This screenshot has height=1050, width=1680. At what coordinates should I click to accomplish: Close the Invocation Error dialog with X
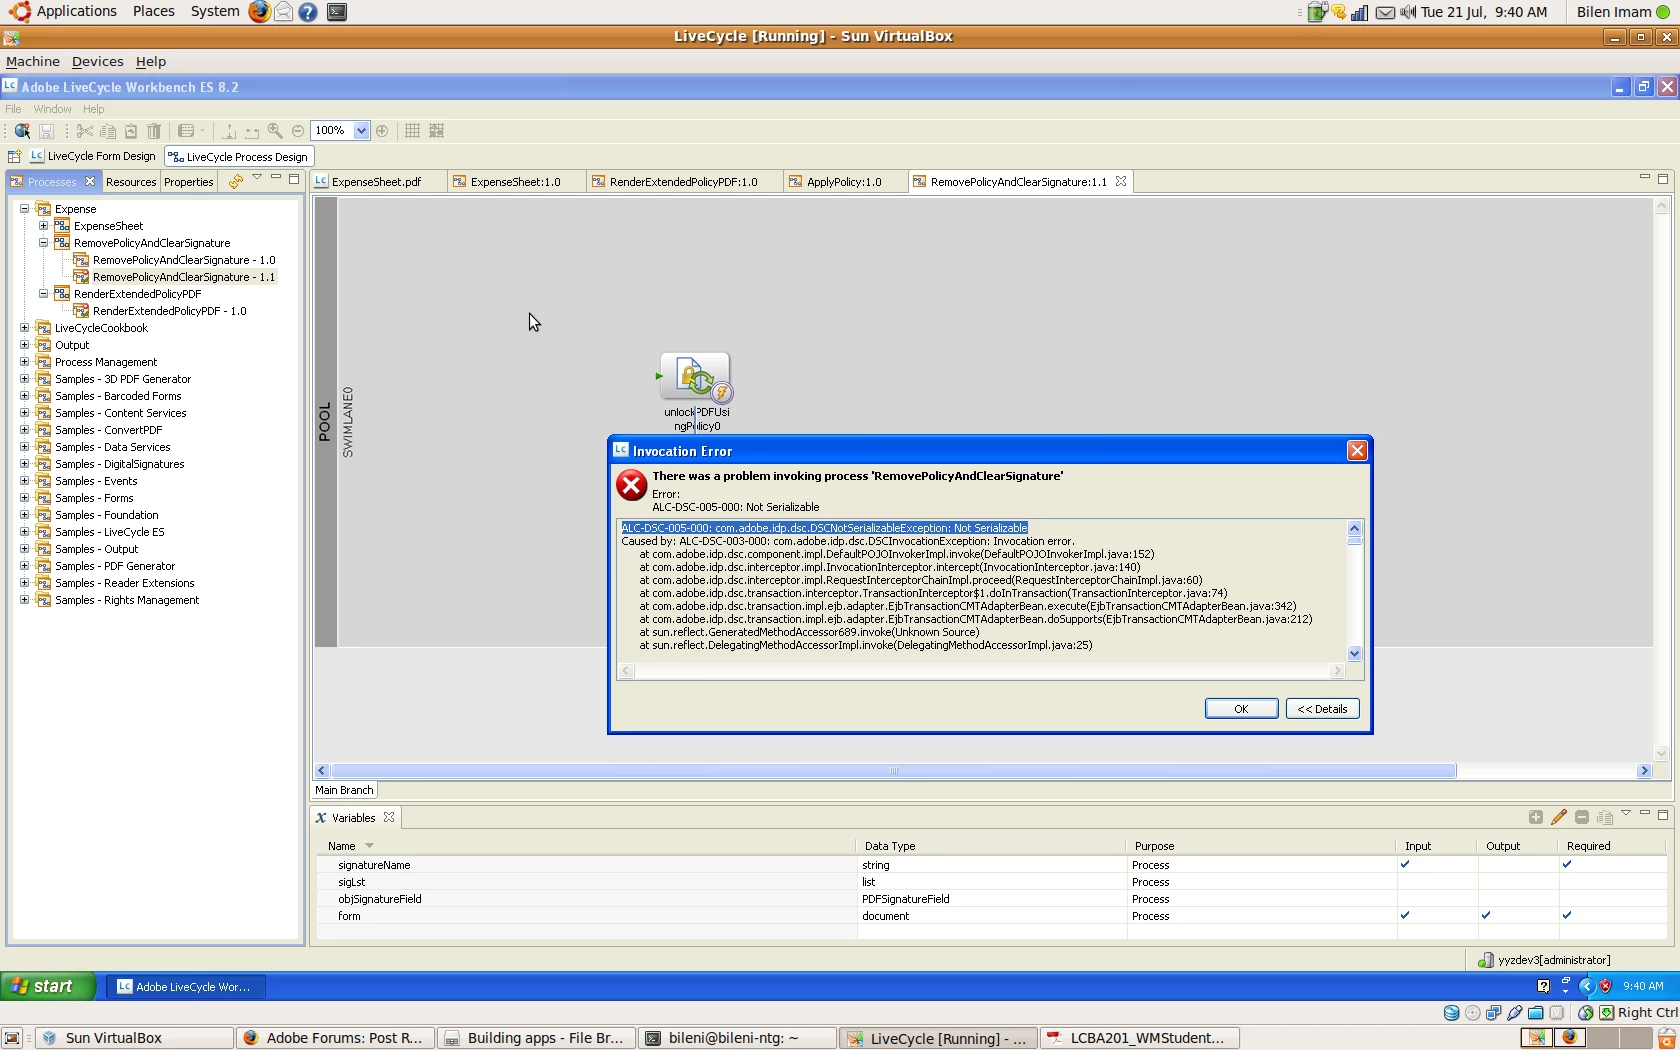click(x=1357, y=451)
